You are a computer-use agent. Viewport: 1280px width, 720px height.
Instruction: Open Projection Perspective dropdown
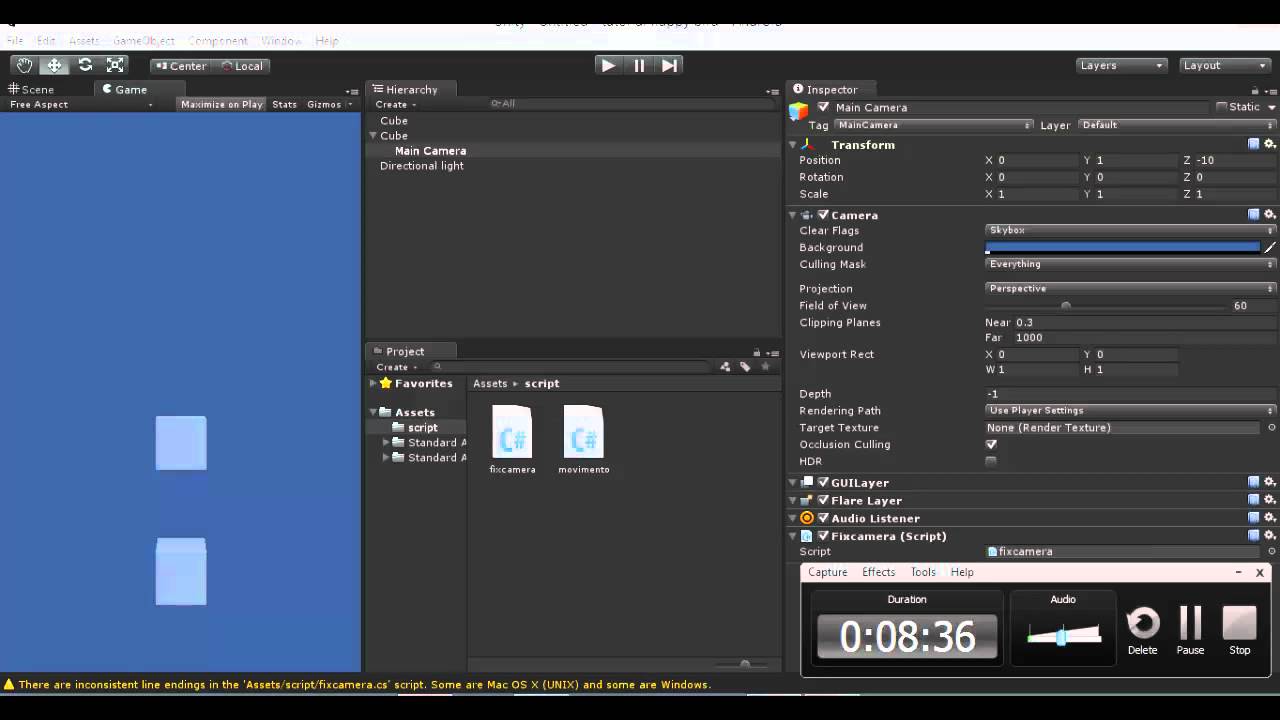tap(1131, 288)
